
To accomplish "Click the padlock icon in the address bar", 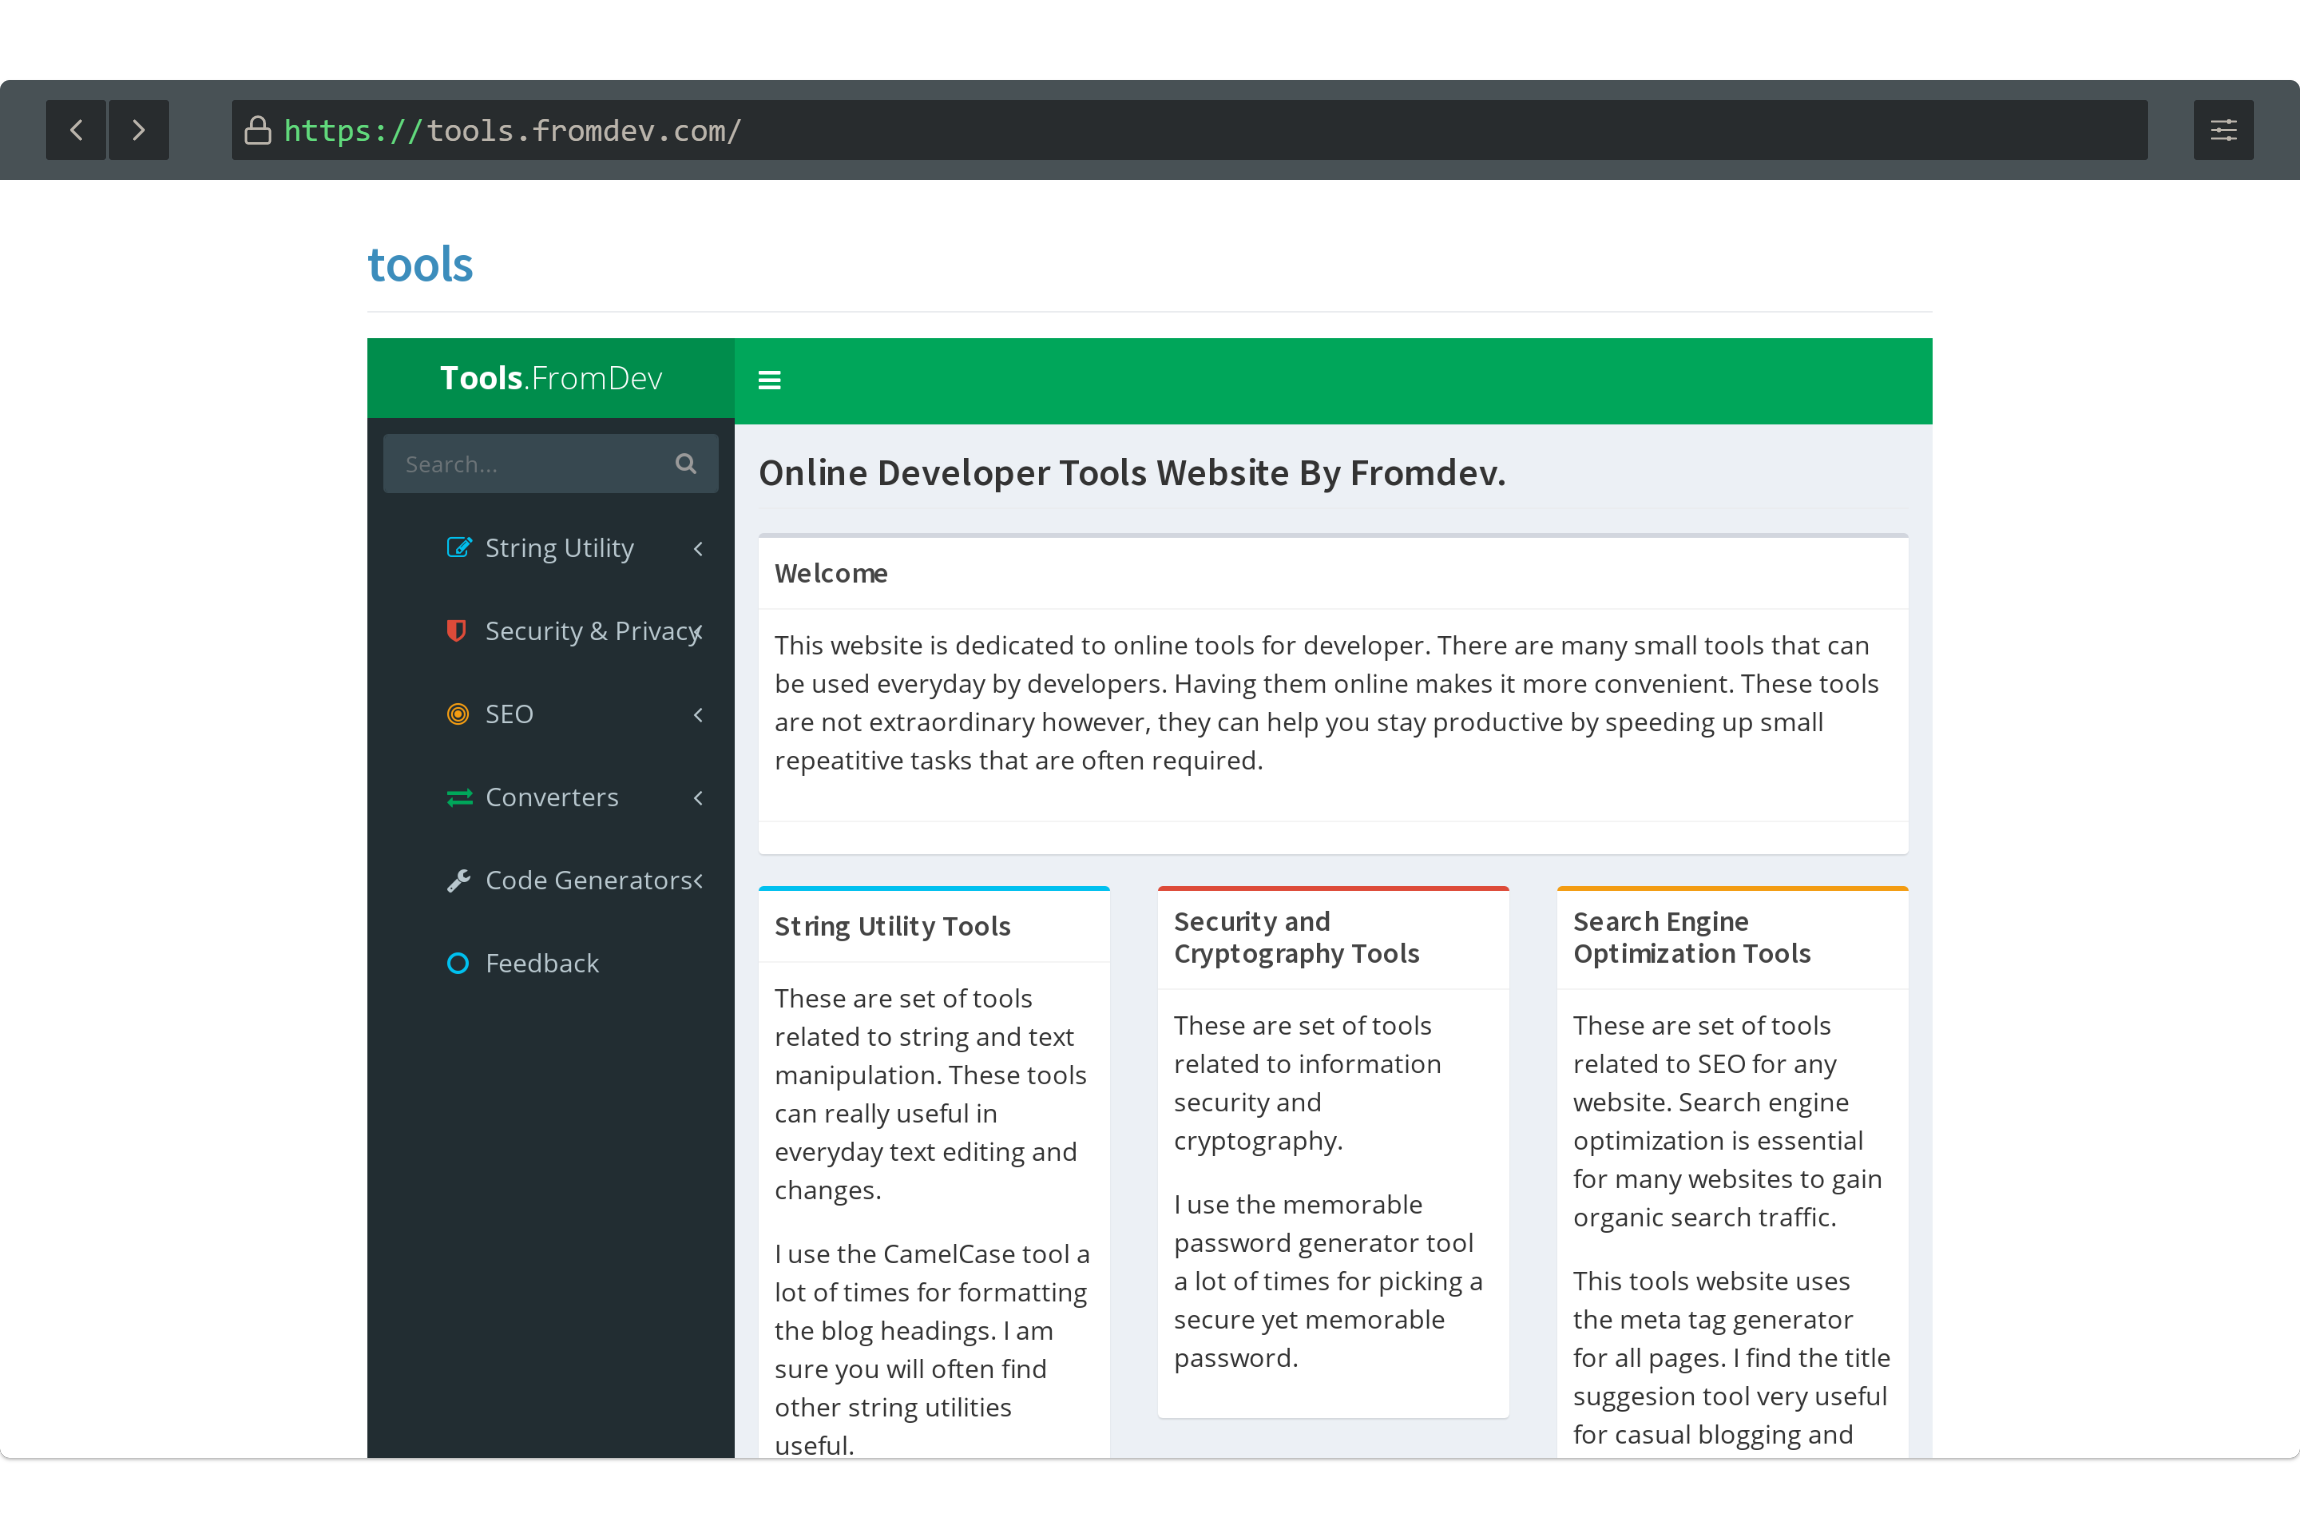I will [x=258, y=130].
